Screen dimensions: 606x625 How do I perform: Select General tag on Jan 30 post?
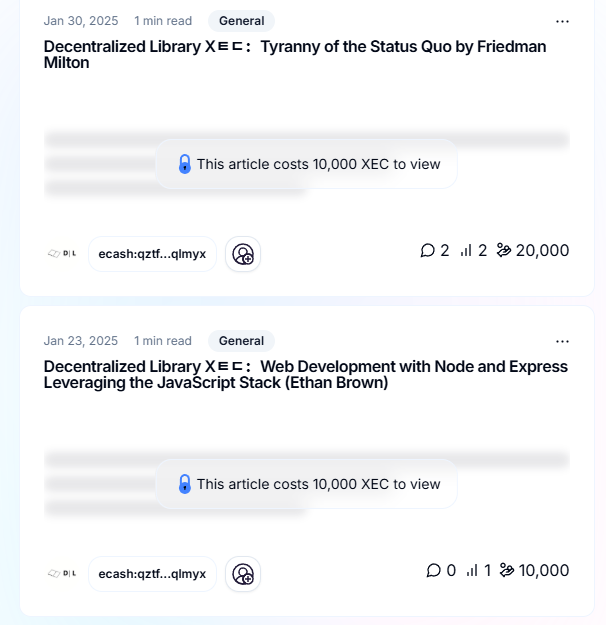click(x=241, y=21)
